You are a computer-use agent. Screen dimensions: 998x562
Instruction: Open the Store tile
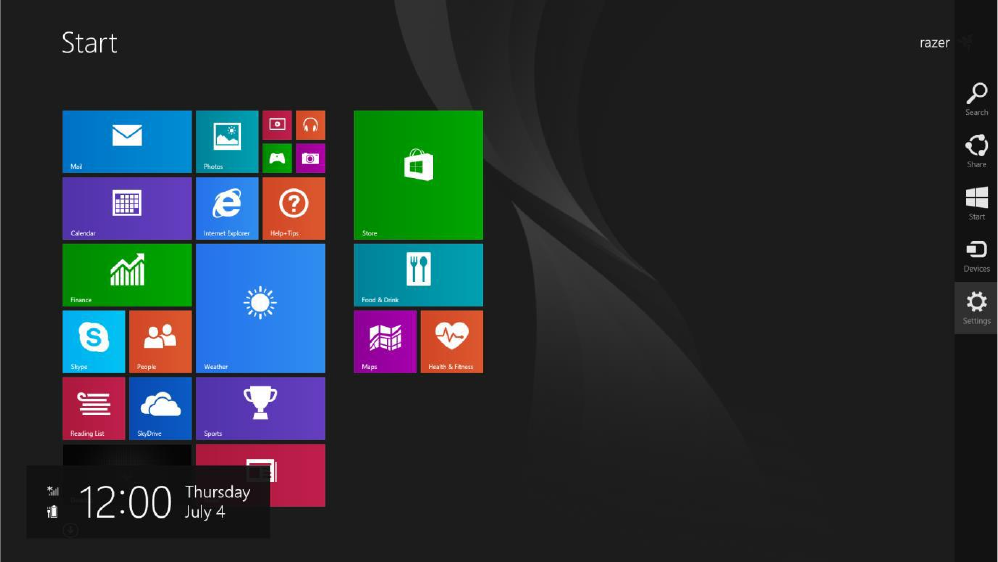tap(418, 175)
